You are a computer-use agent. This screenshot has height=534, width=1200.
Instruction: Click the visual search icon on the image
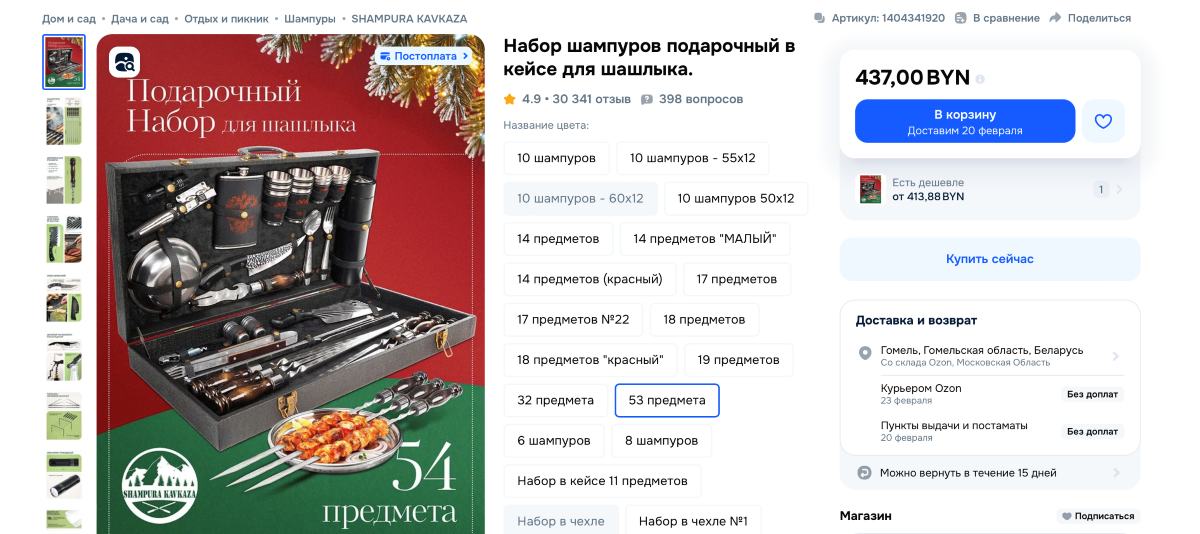click(125, 62)
